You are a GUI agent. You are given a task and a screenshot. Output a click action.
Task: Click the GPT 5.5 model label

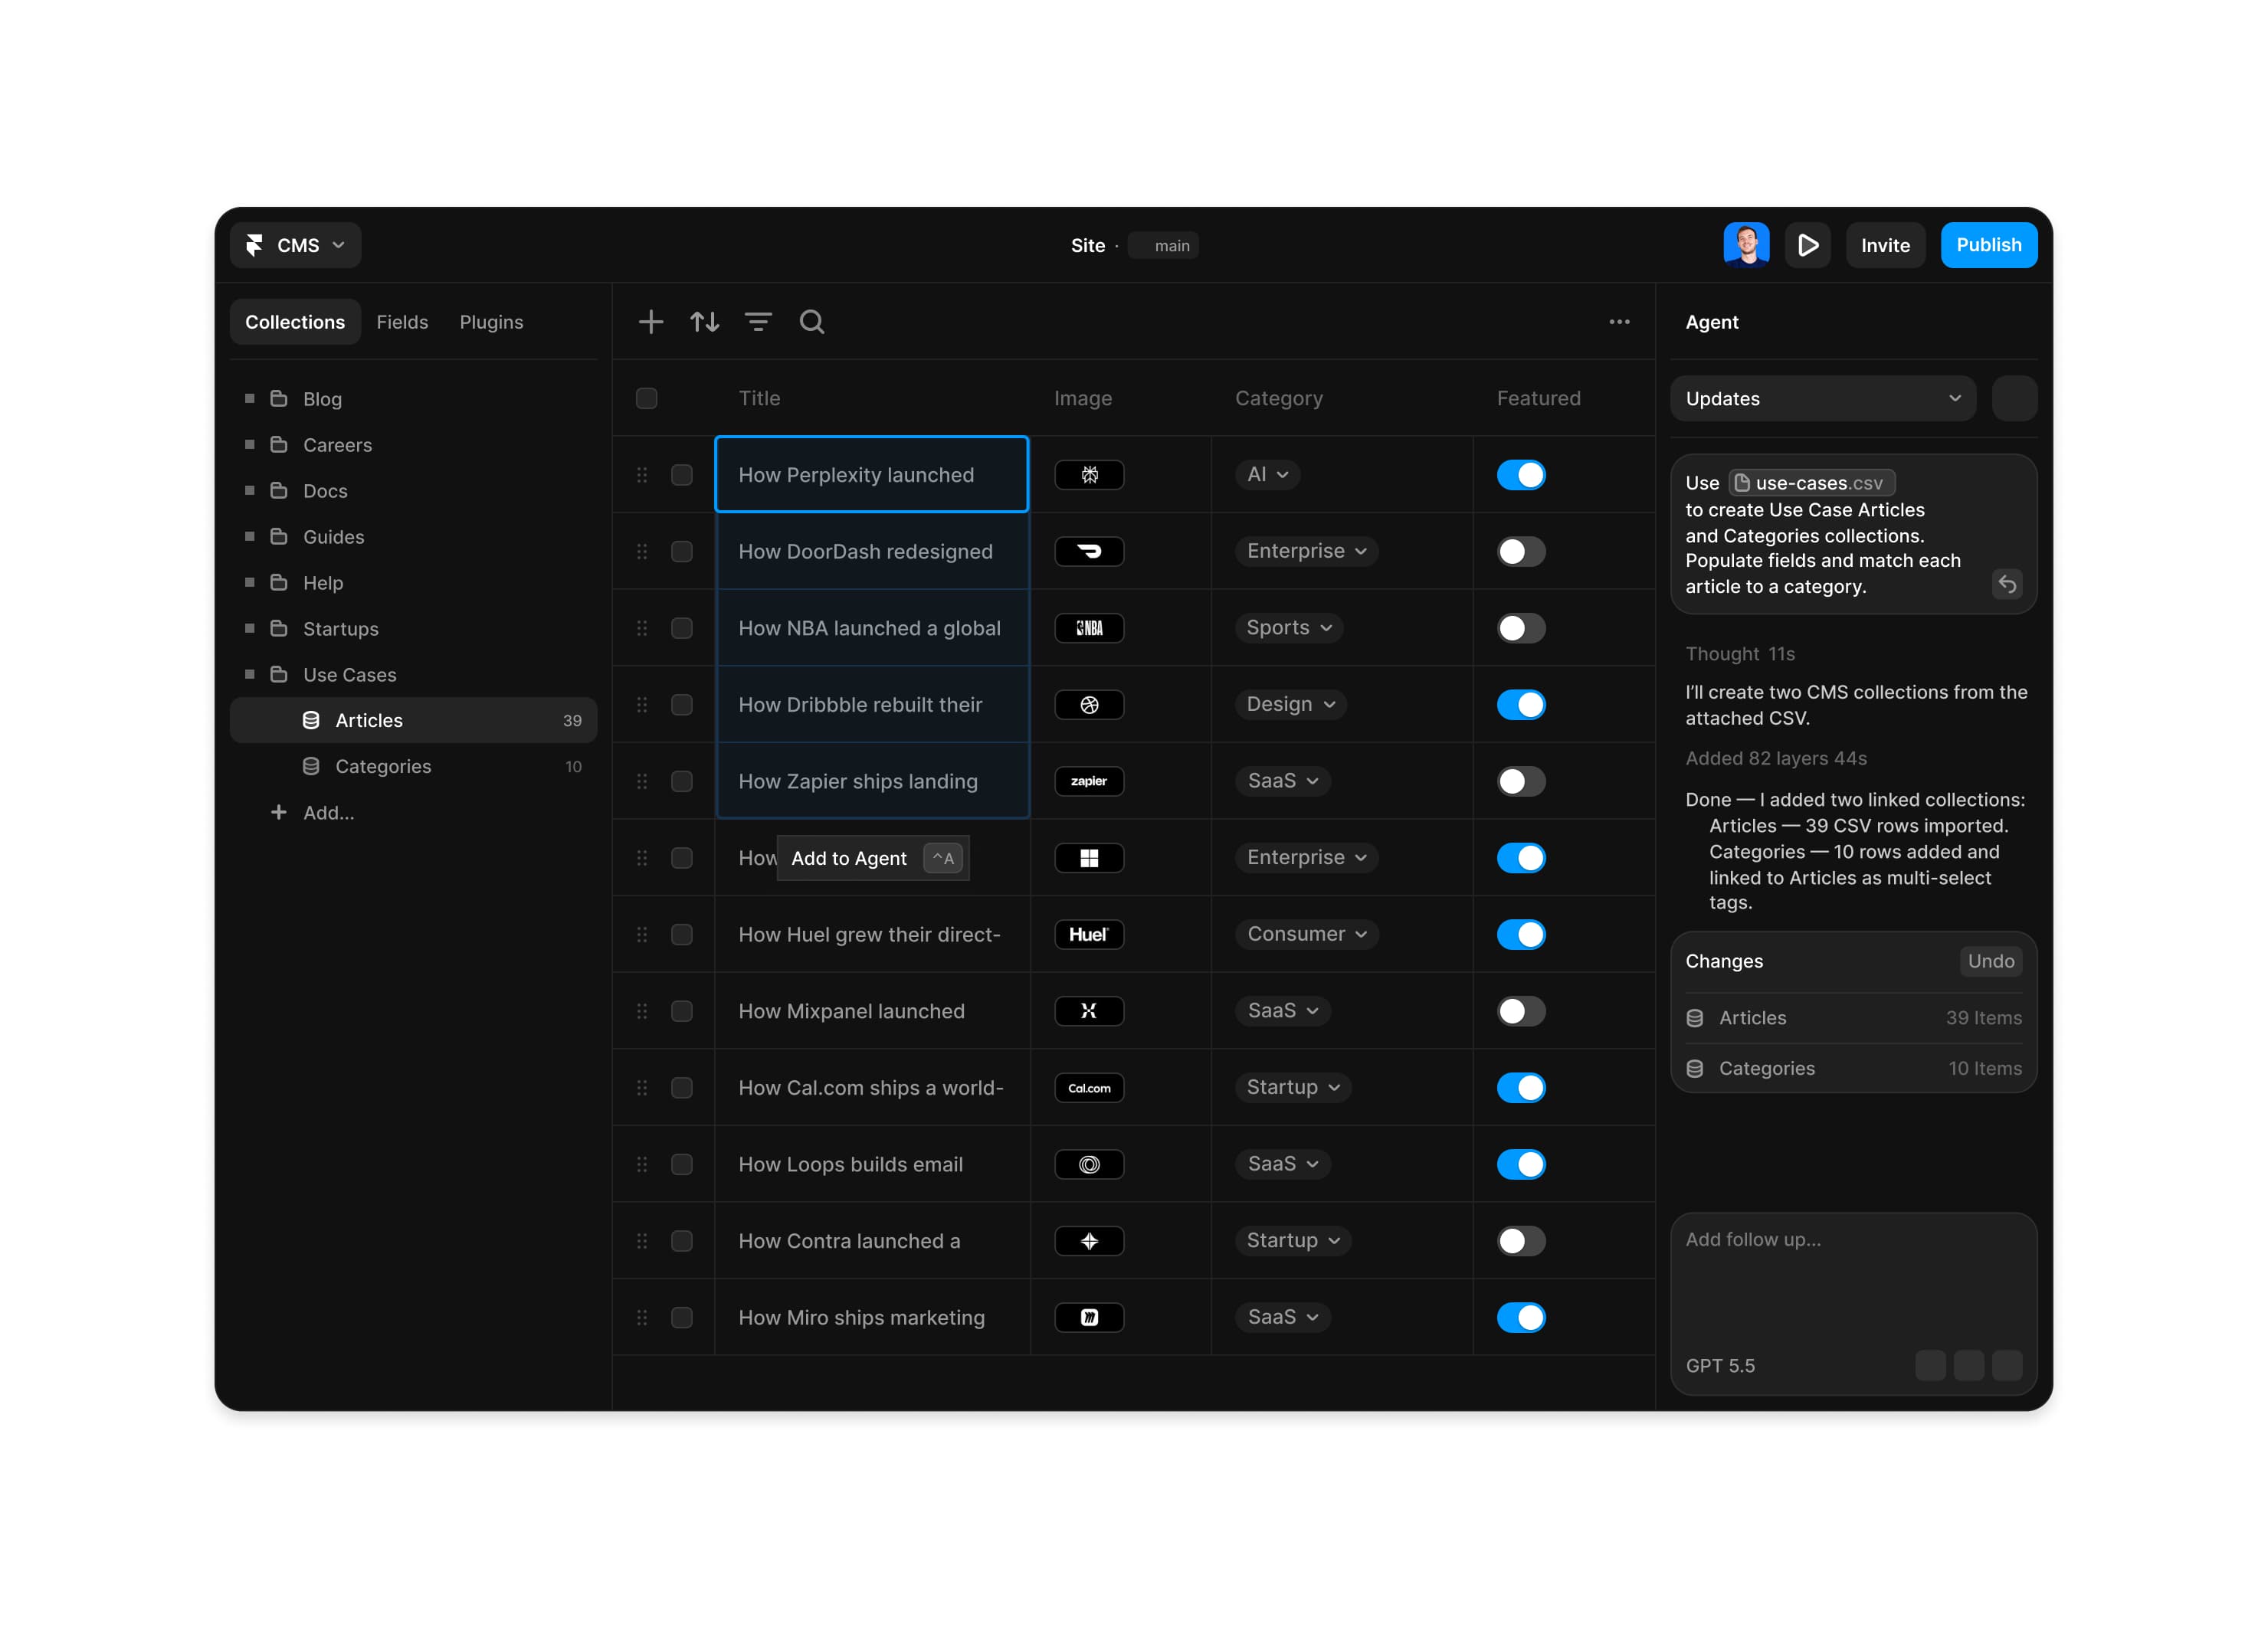(x=1720, y=1366)
